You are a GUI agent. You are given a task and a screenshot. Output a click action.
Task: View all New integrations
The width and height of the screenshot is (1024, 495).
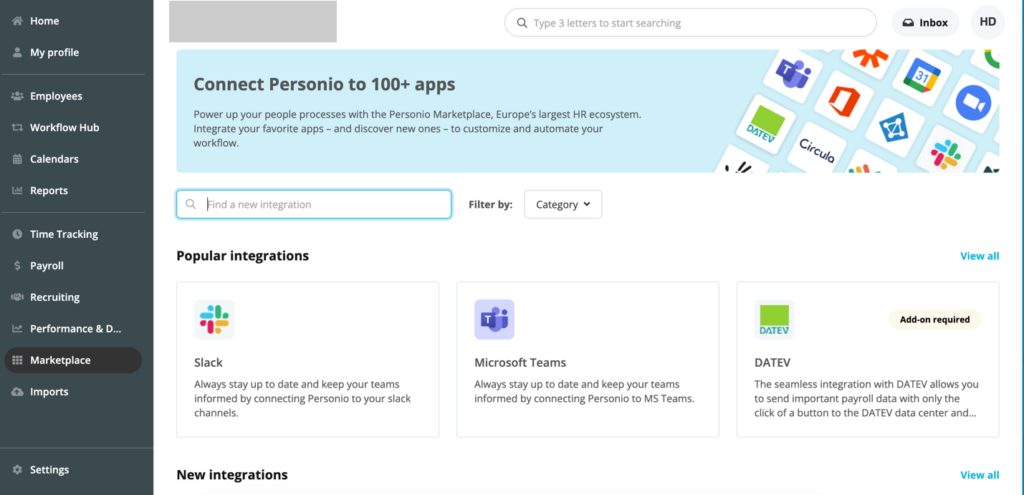[980, 475]
